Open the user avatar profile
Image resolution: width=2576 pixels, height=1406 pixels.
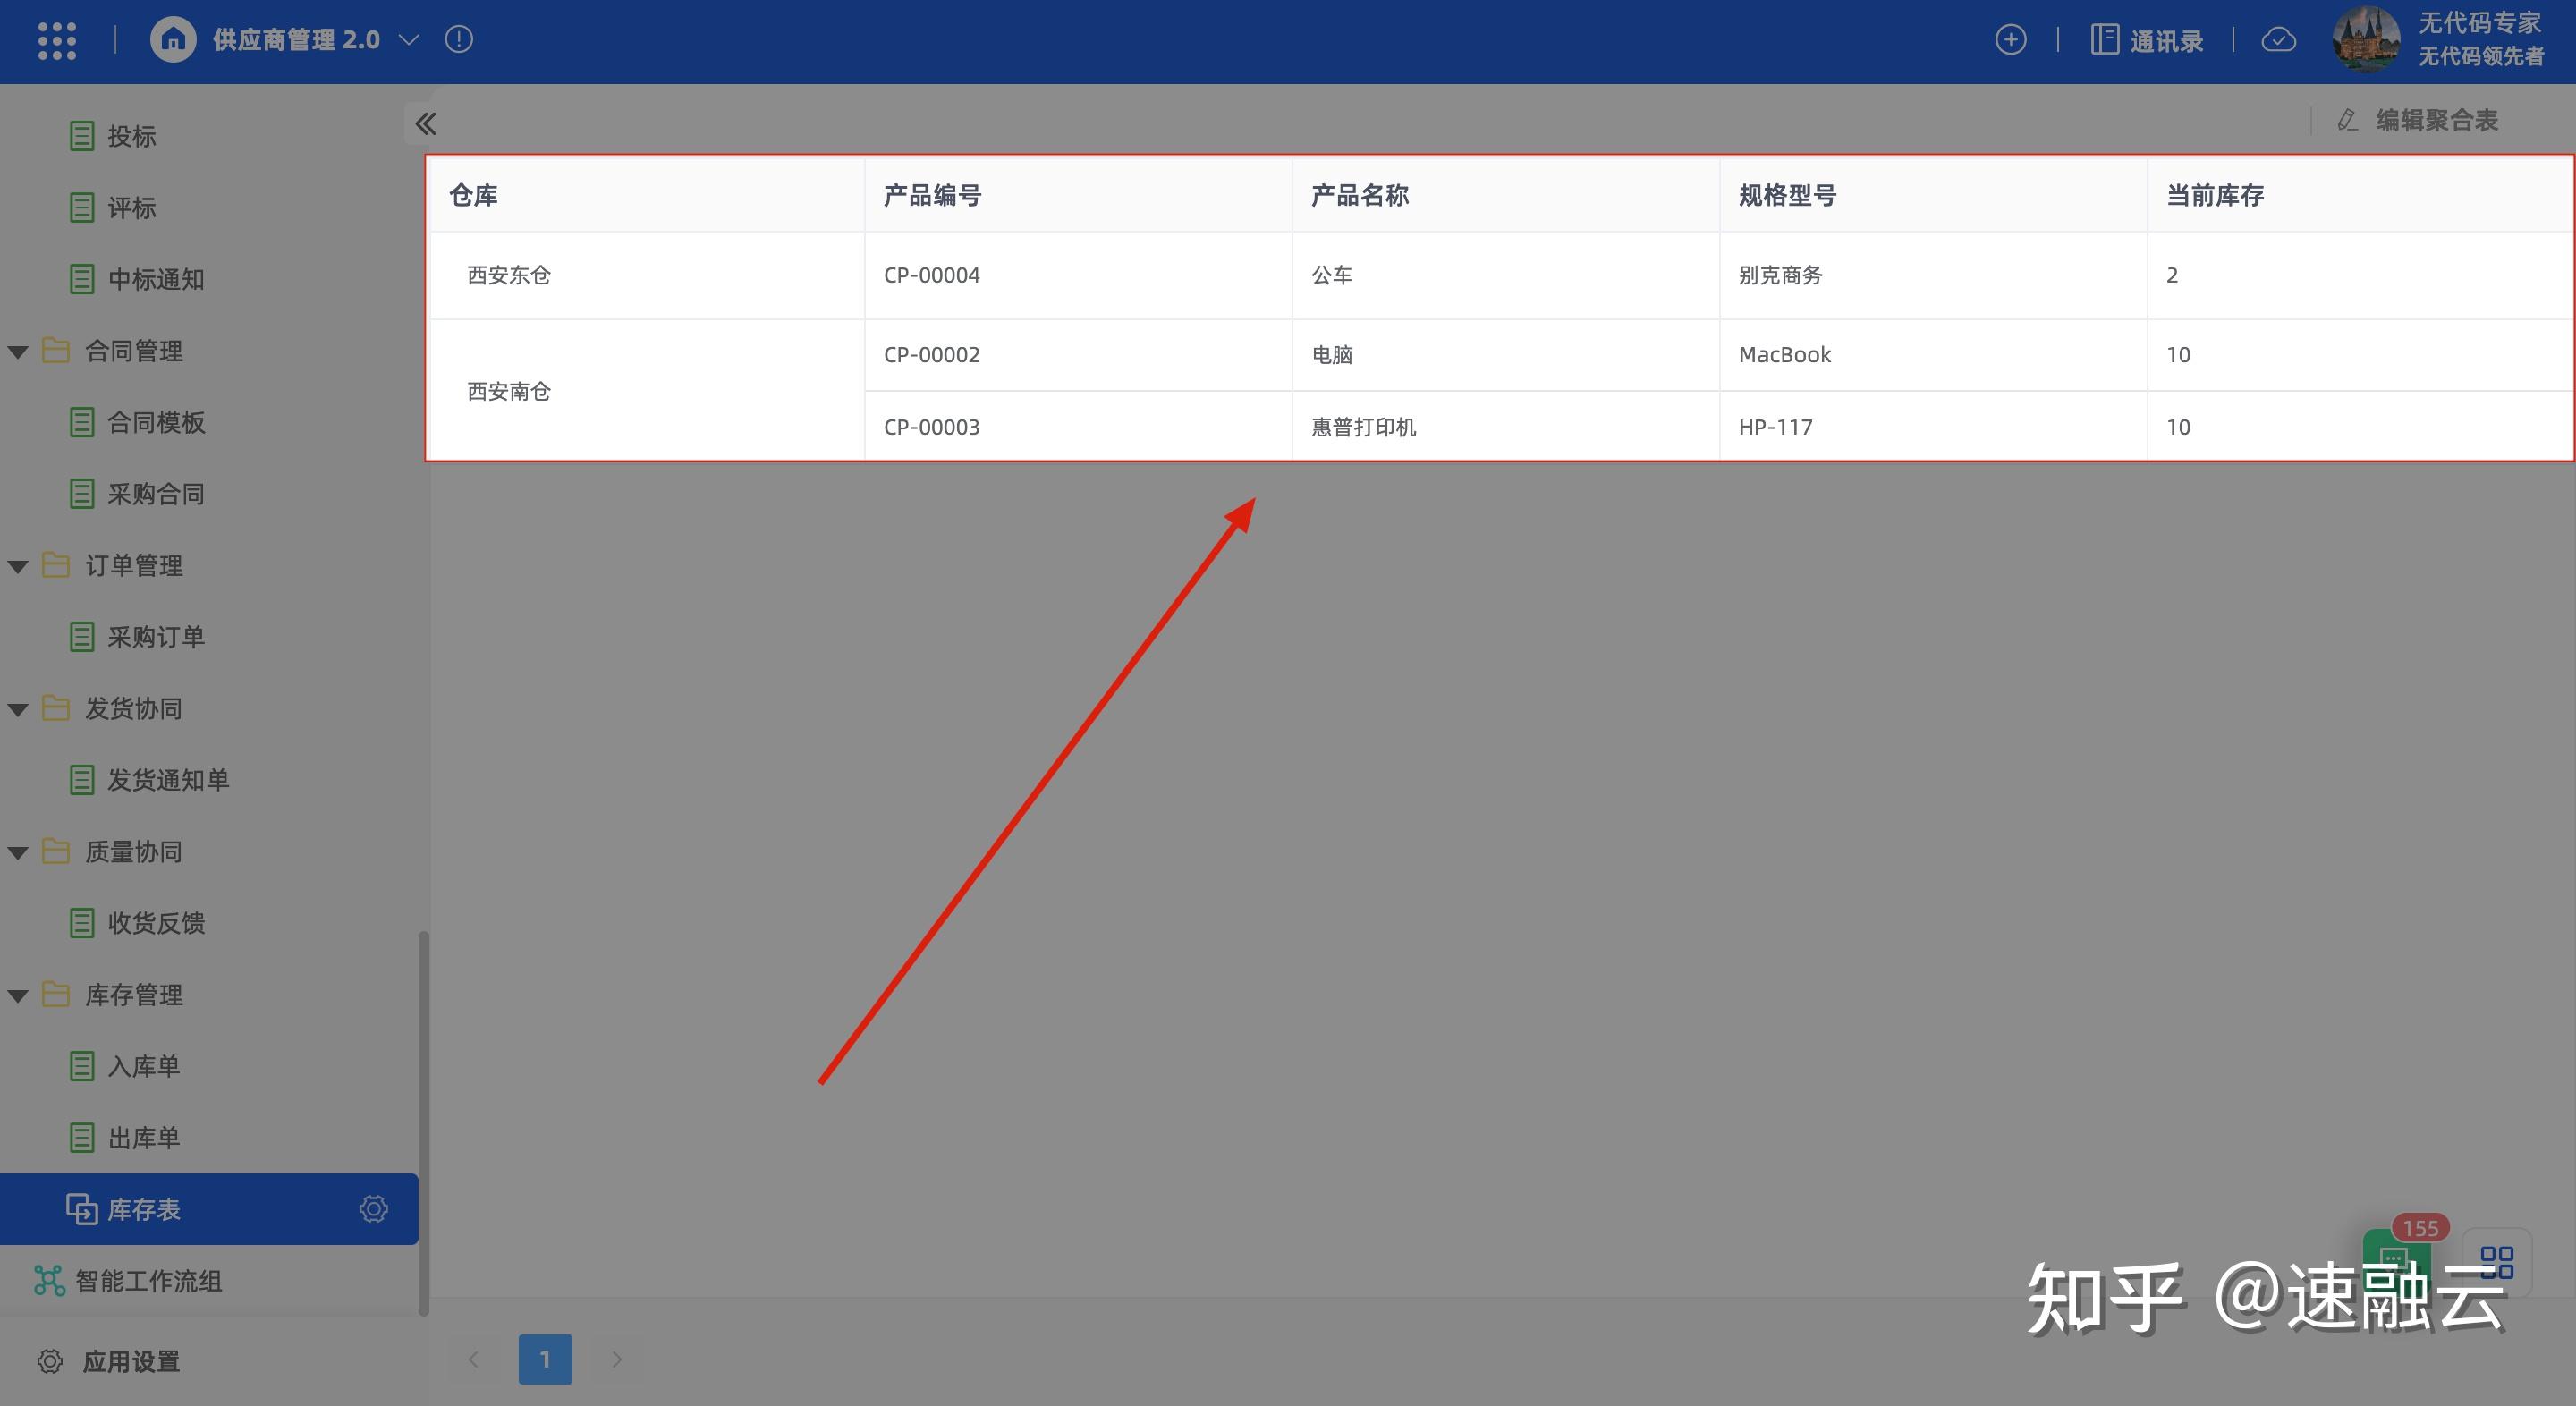[x=2365, y=40]
